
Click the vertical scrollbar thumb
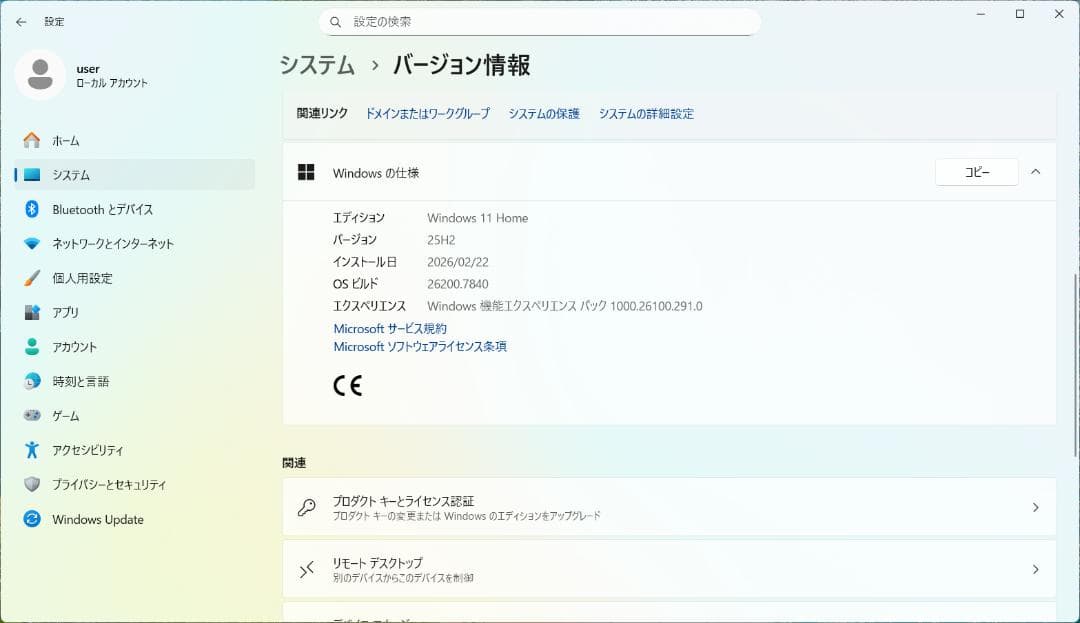pyautogui.click(x=1075, y=365)
